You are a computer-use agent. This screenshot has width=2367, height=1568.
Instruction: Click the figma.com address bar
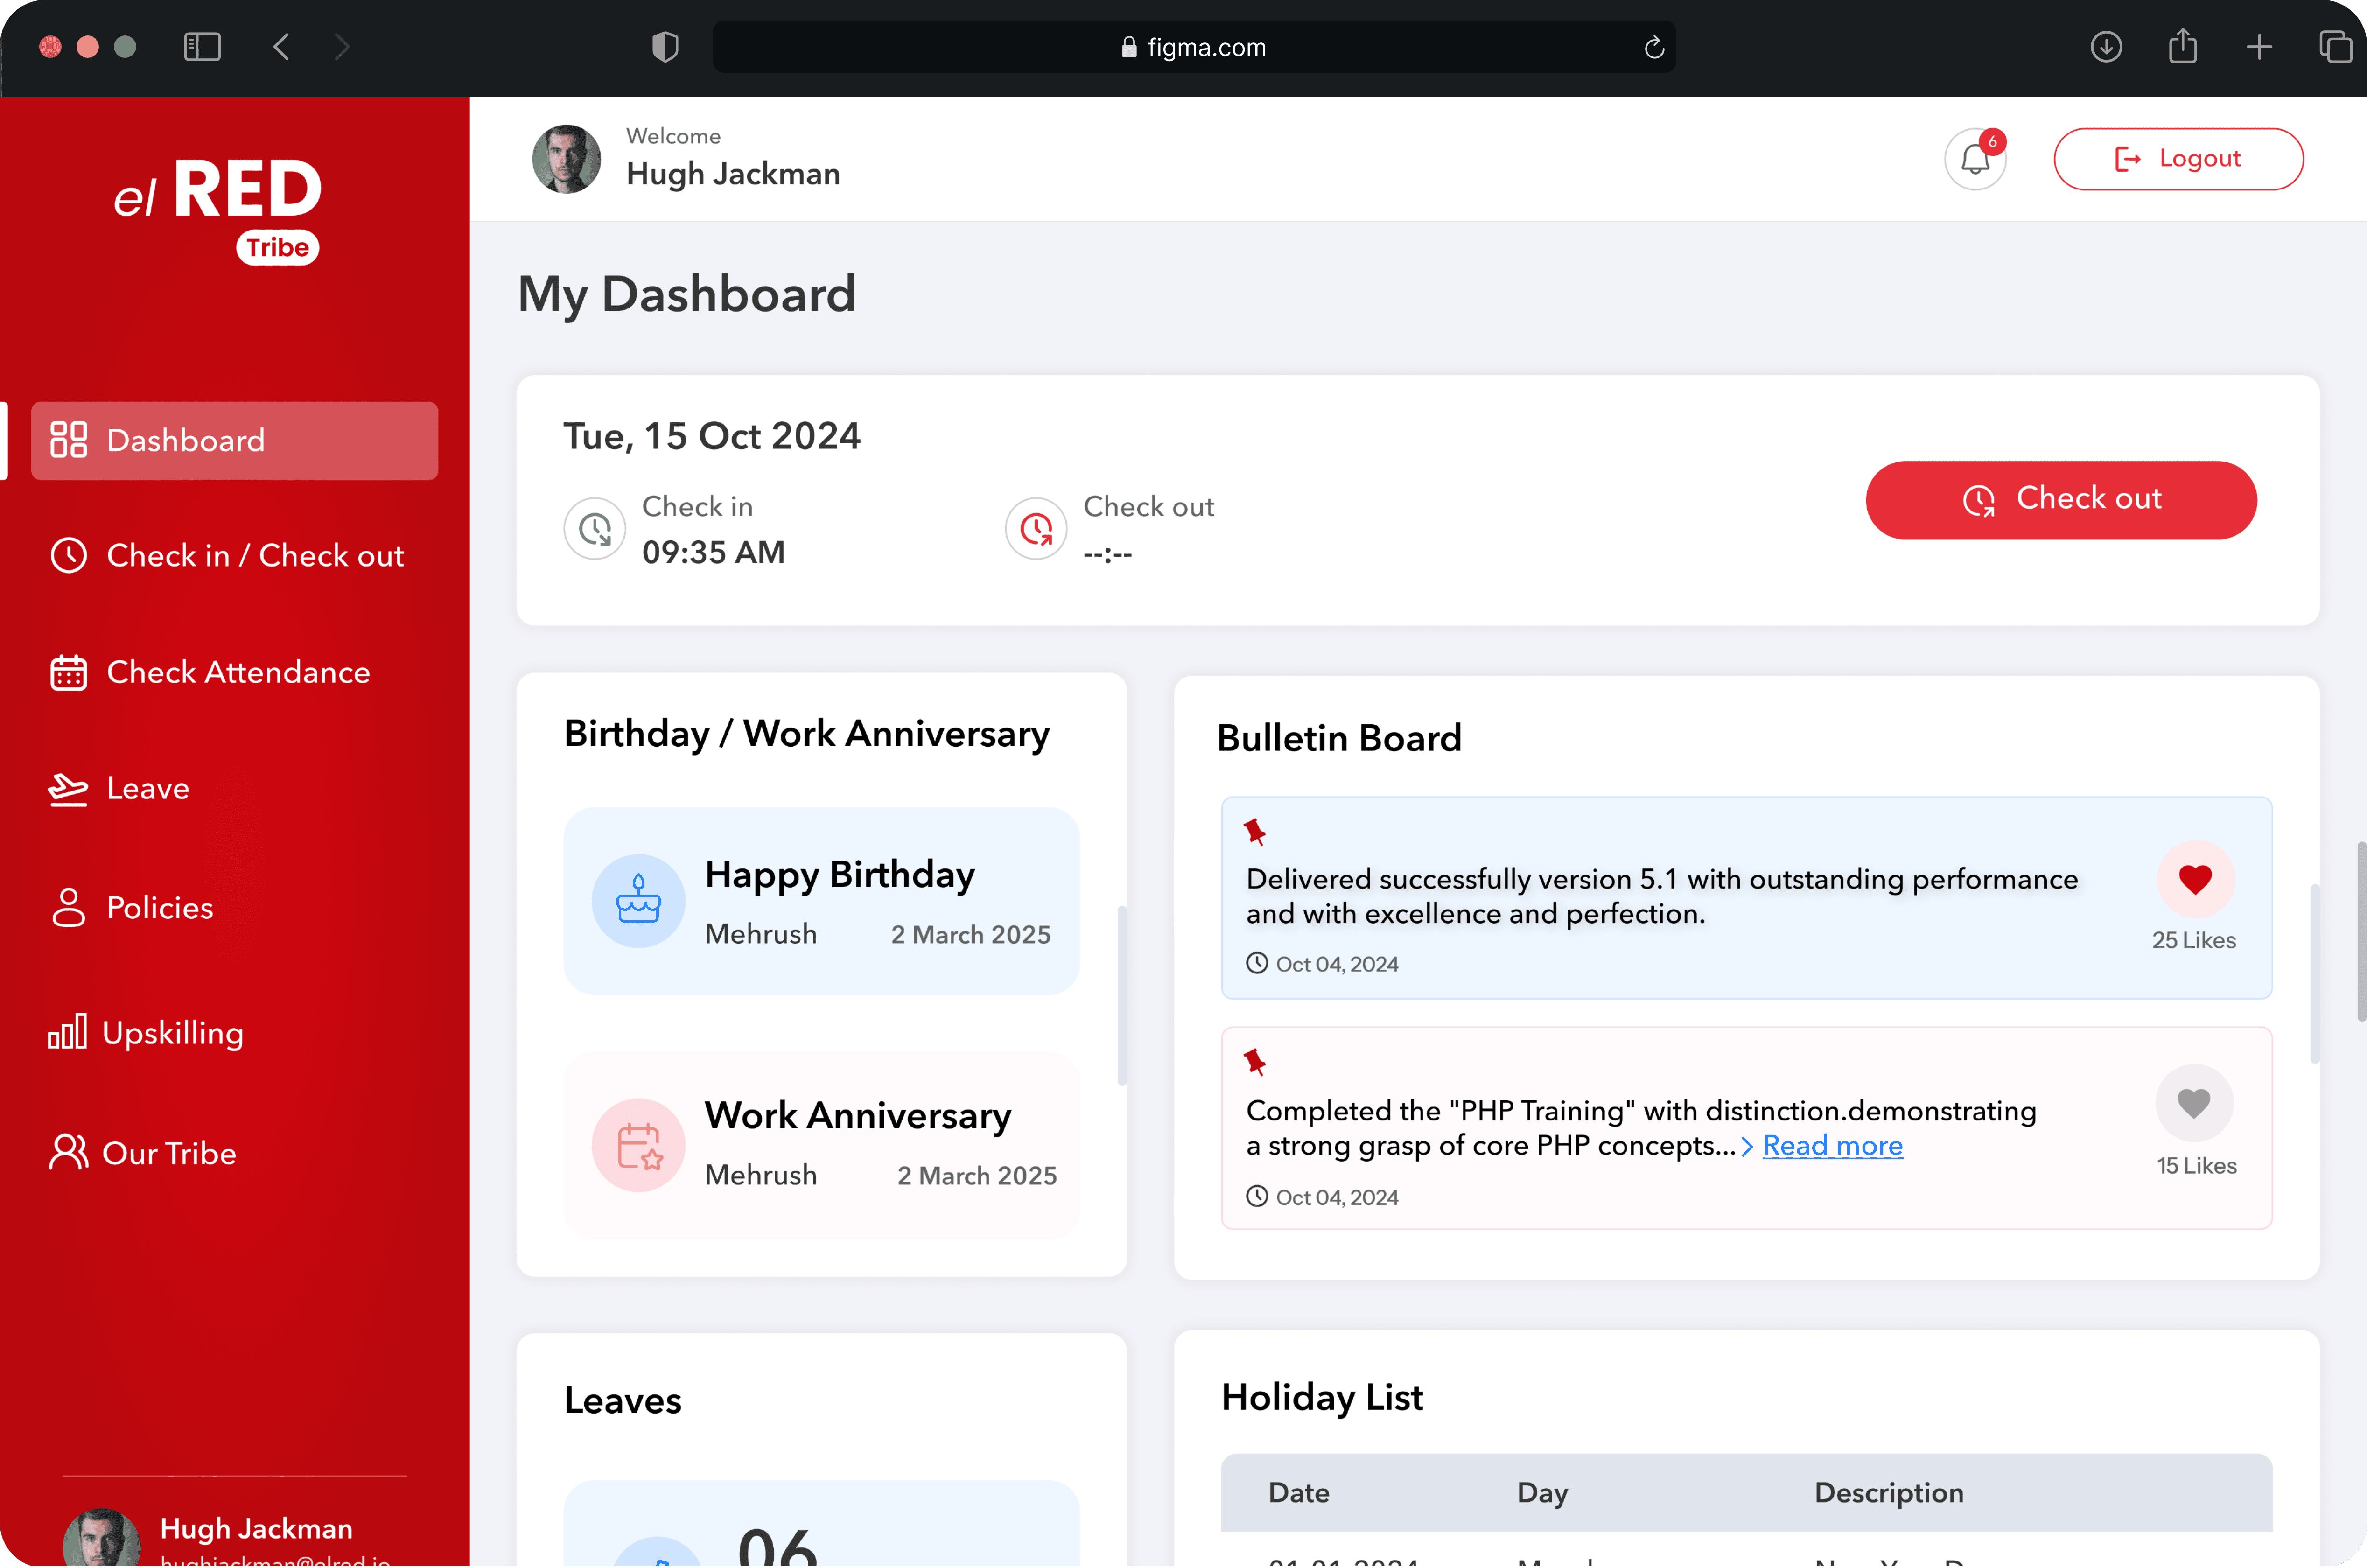point(1194,47)
